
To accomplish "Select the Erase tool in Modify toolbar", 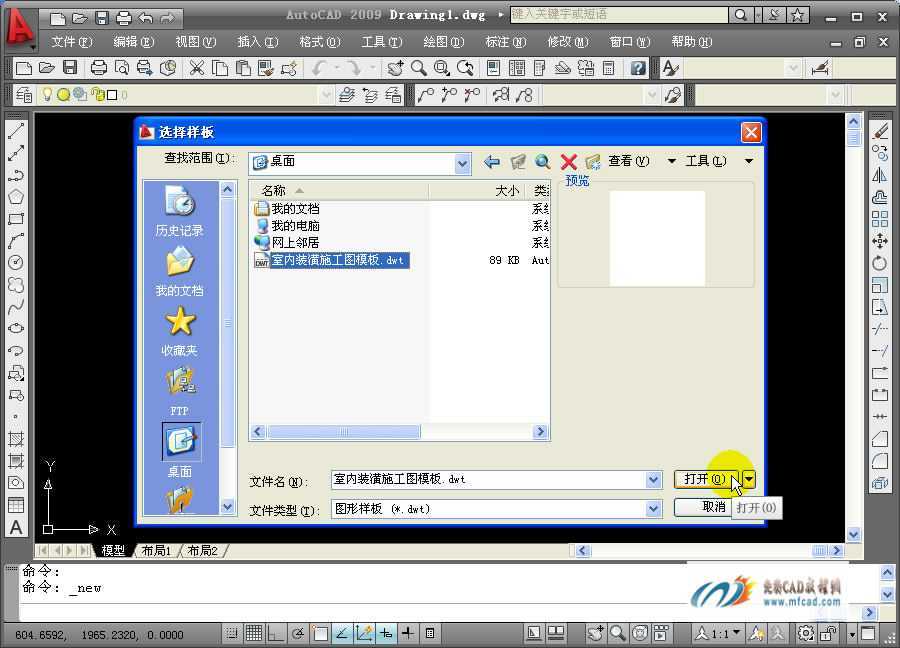I will click(x=880, y=131).
